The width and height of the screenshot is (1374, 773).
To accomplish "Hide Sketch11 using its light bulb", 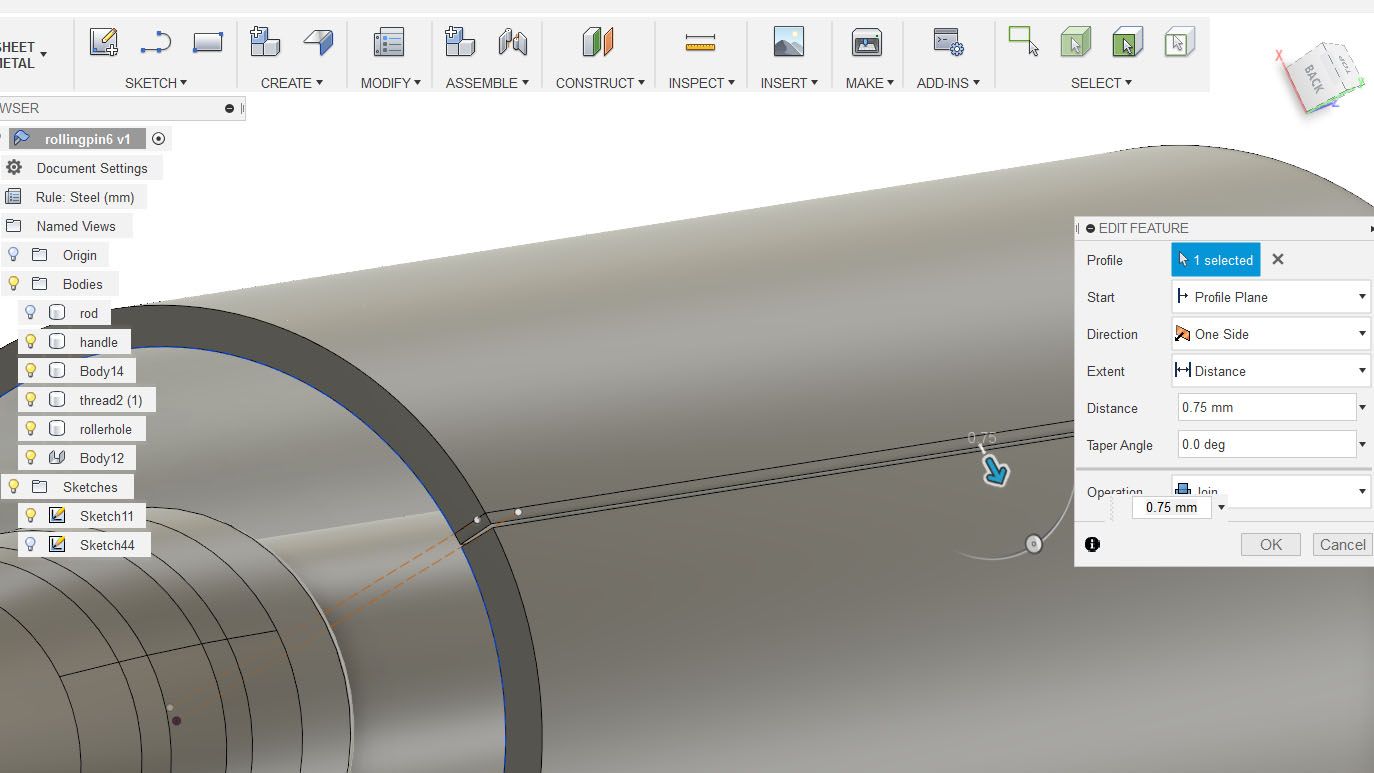I will (31, 516).
